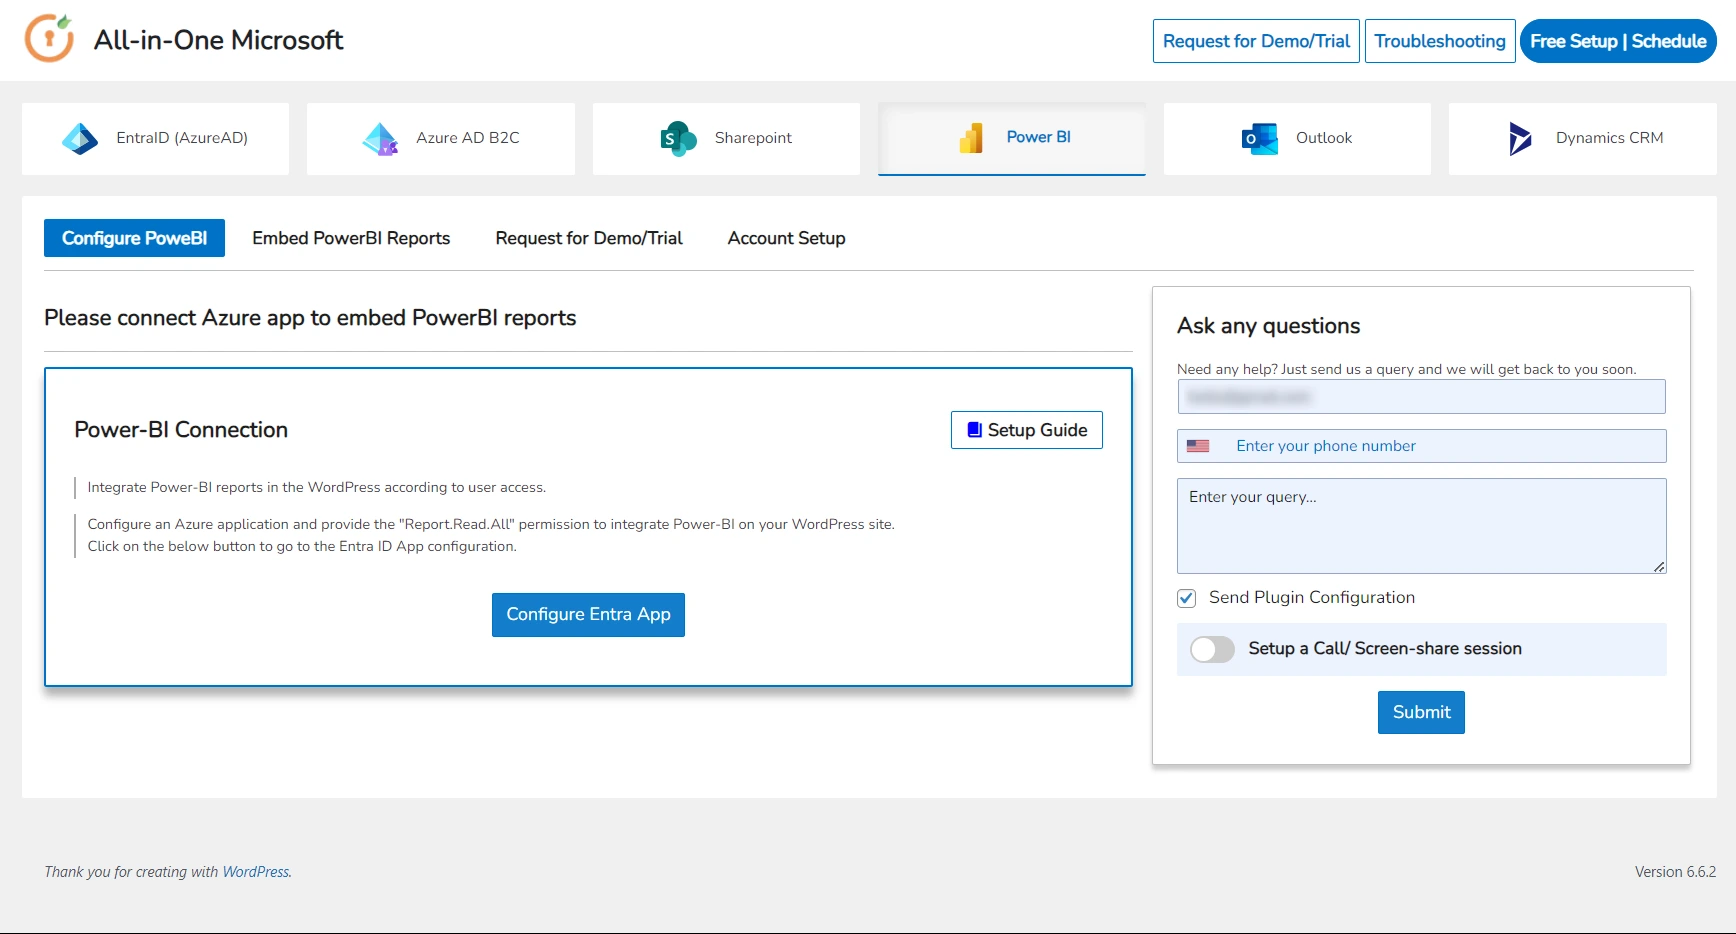Open Request for Demo/Trial sub-tab
The image size is (1736, 934).
589,238
